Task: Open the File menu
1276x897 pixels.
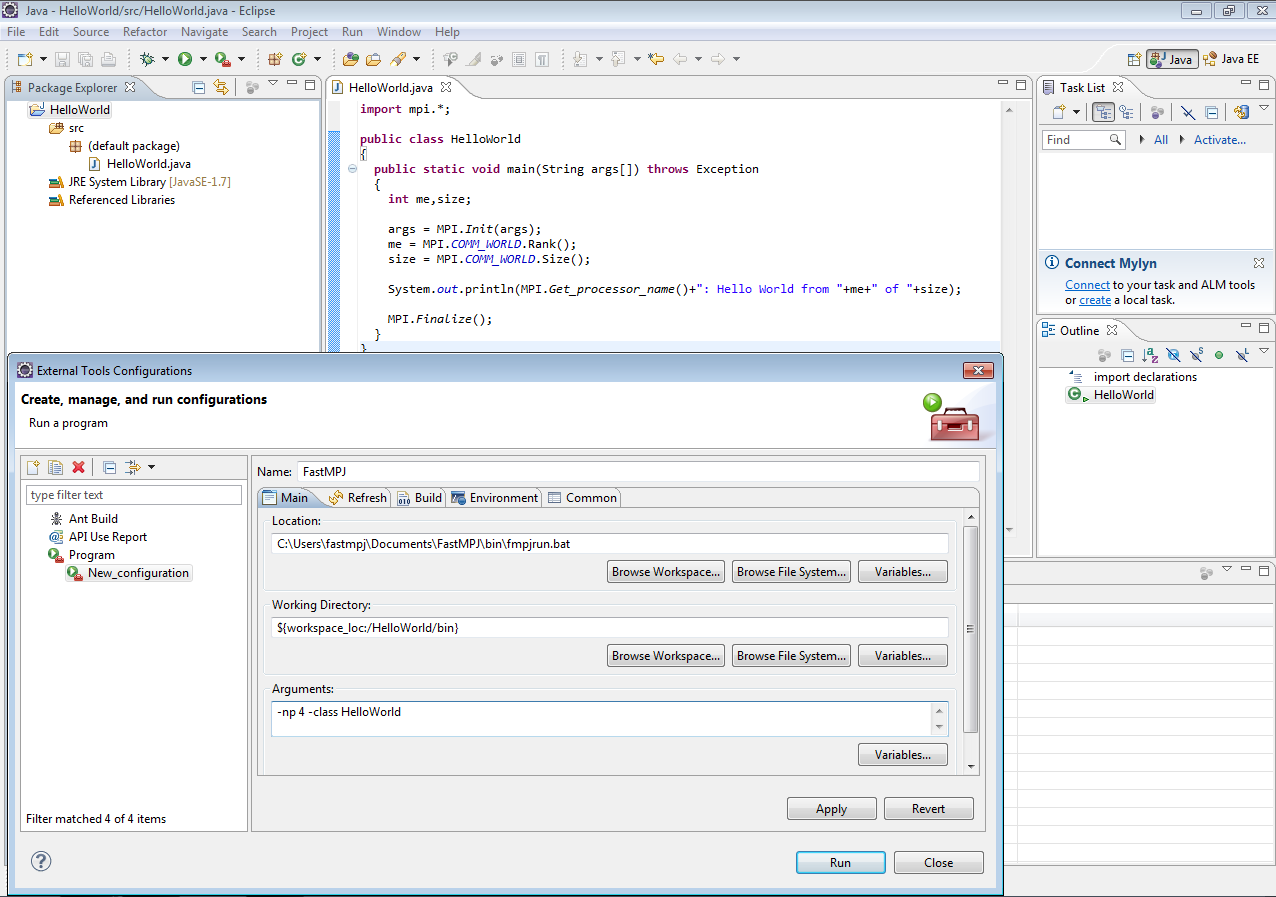Action: coord(16,32)
